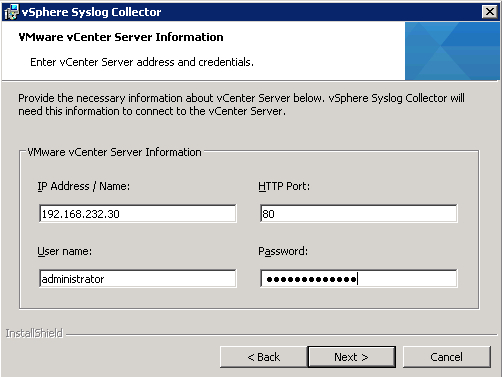The image size is (502, 377).
Task: Click the vSphere Syslog Collector installer icon
Action: (11, 12)
